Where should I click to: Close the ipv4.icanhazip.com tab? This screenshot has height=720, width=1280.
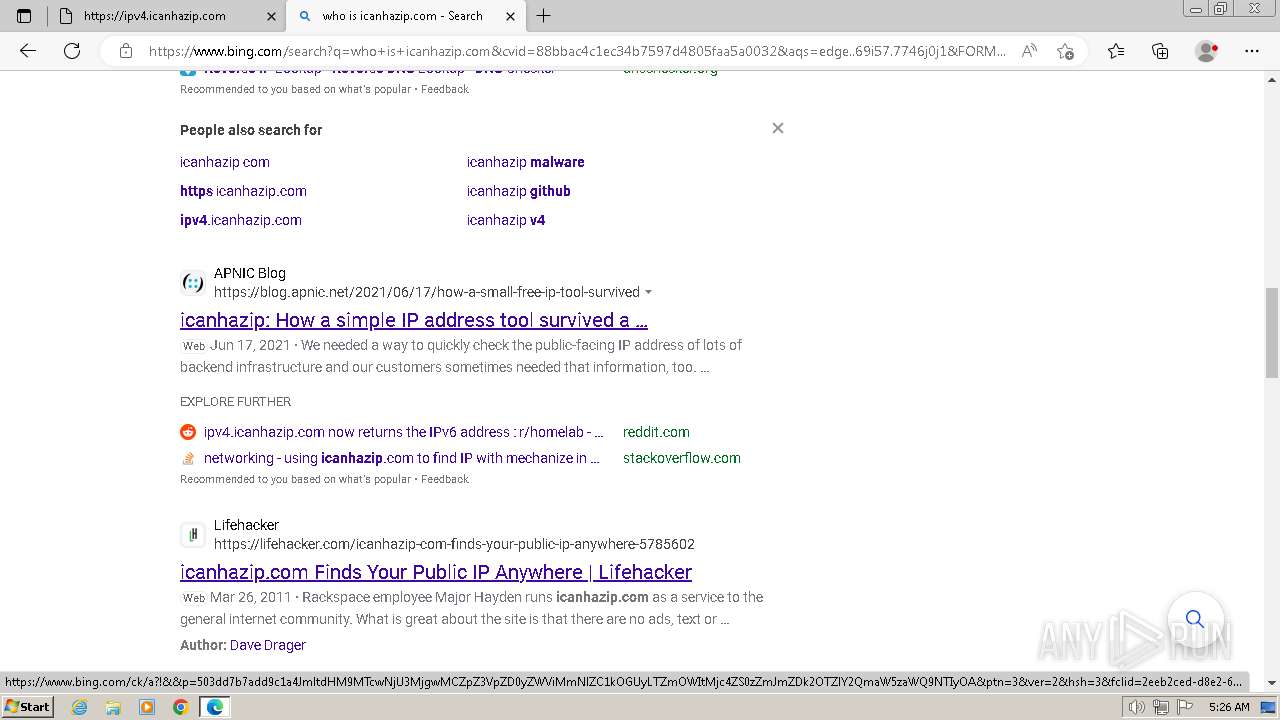click(x=271, y=16)
